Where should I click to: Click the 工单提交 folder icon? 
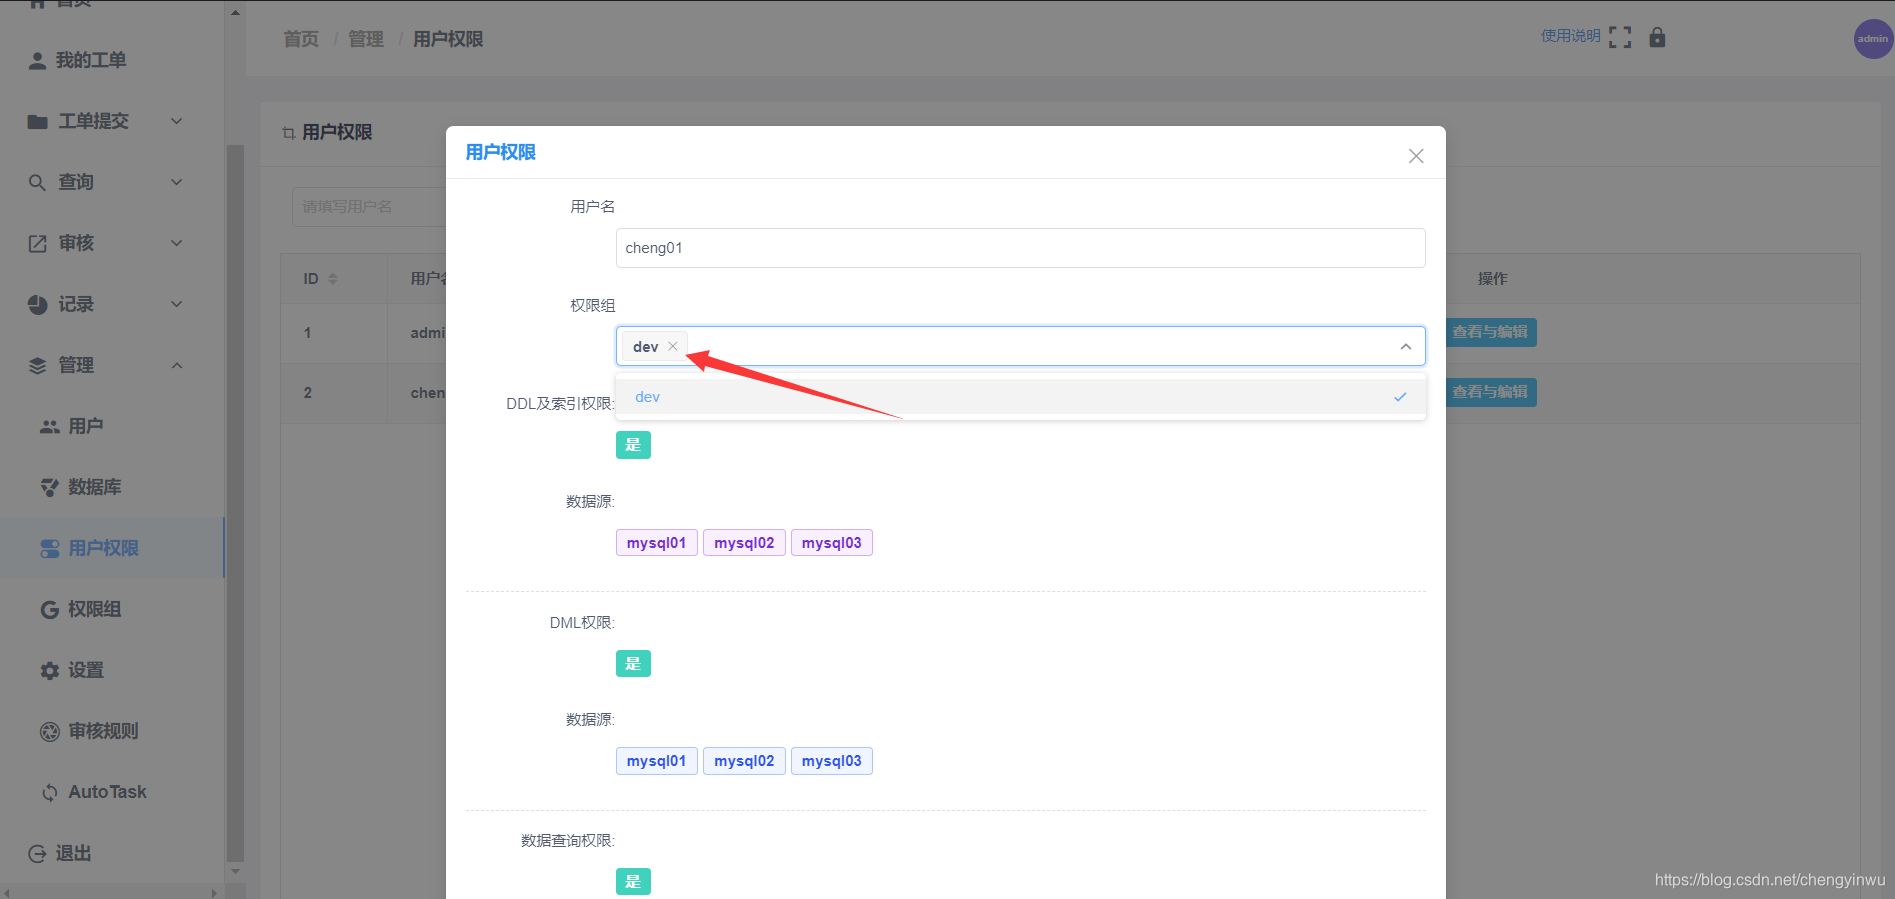point(37,122)
